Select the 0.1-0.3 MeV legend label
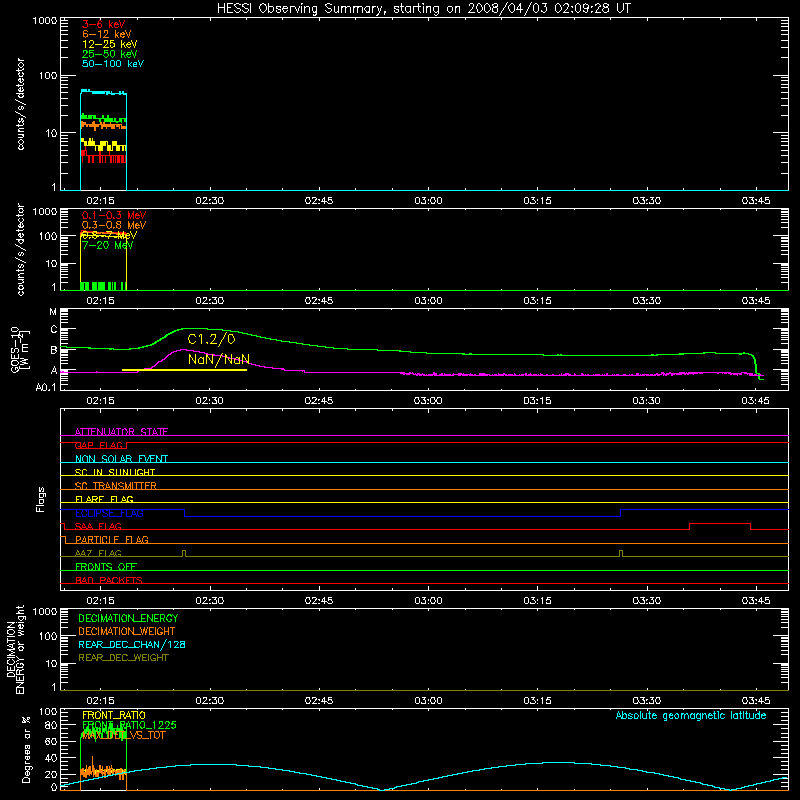Image resolution: width=800 pixels, height=800 pixels. [x=114, y=215]
